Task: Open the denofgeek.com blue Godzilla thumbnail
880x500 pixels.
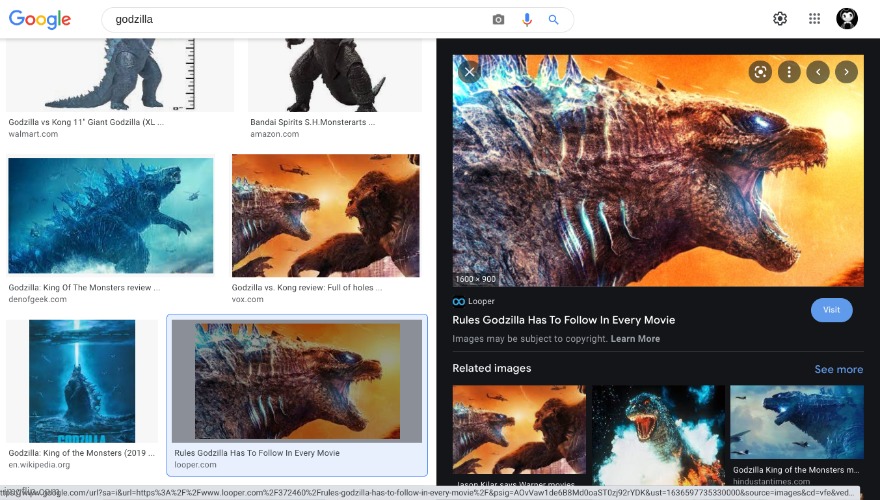Action: (111, 215)
